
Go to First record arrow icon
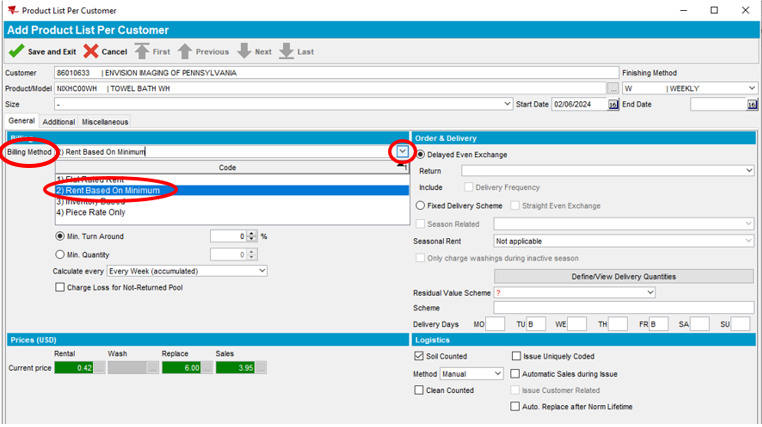[x=142, y=51]
